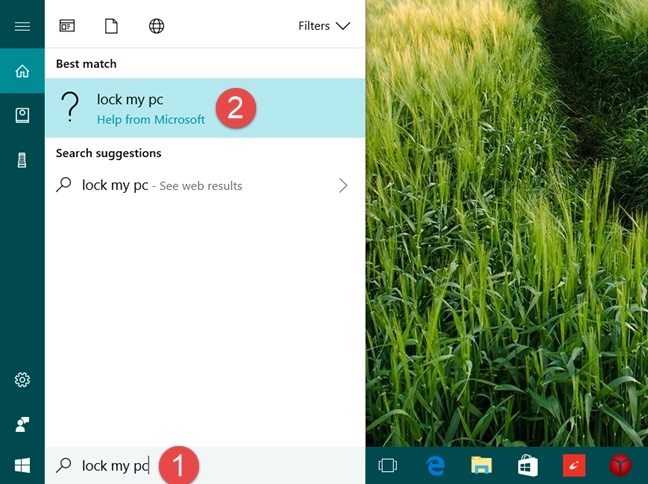Image resolution: width=648 pixels, height=484 pixels.
Task: Click into the 'lock my pc' search box
Action: pyautogui.click(x=205, y=465)
